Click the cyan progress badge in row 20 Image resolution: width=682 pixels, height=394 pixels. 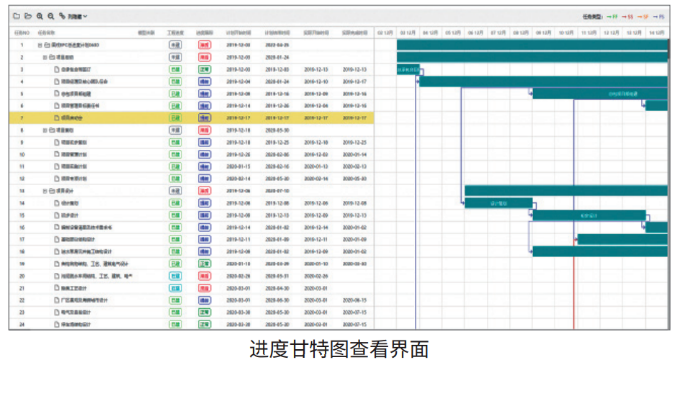175,276
